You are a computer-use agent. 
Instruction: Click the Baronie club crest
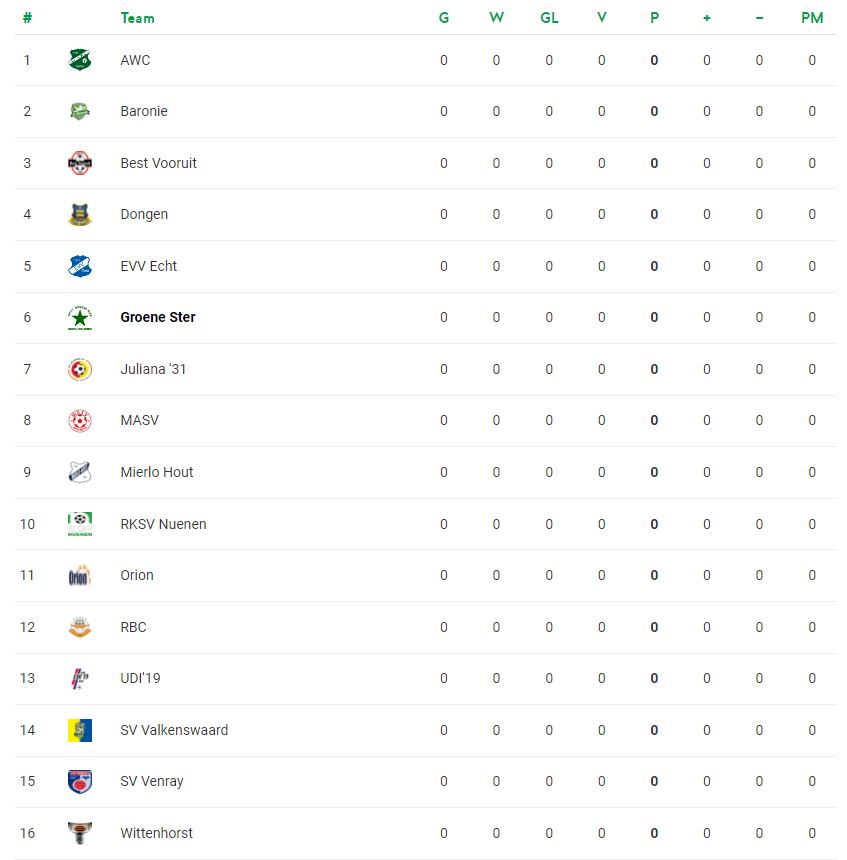[x=80, y=111]
